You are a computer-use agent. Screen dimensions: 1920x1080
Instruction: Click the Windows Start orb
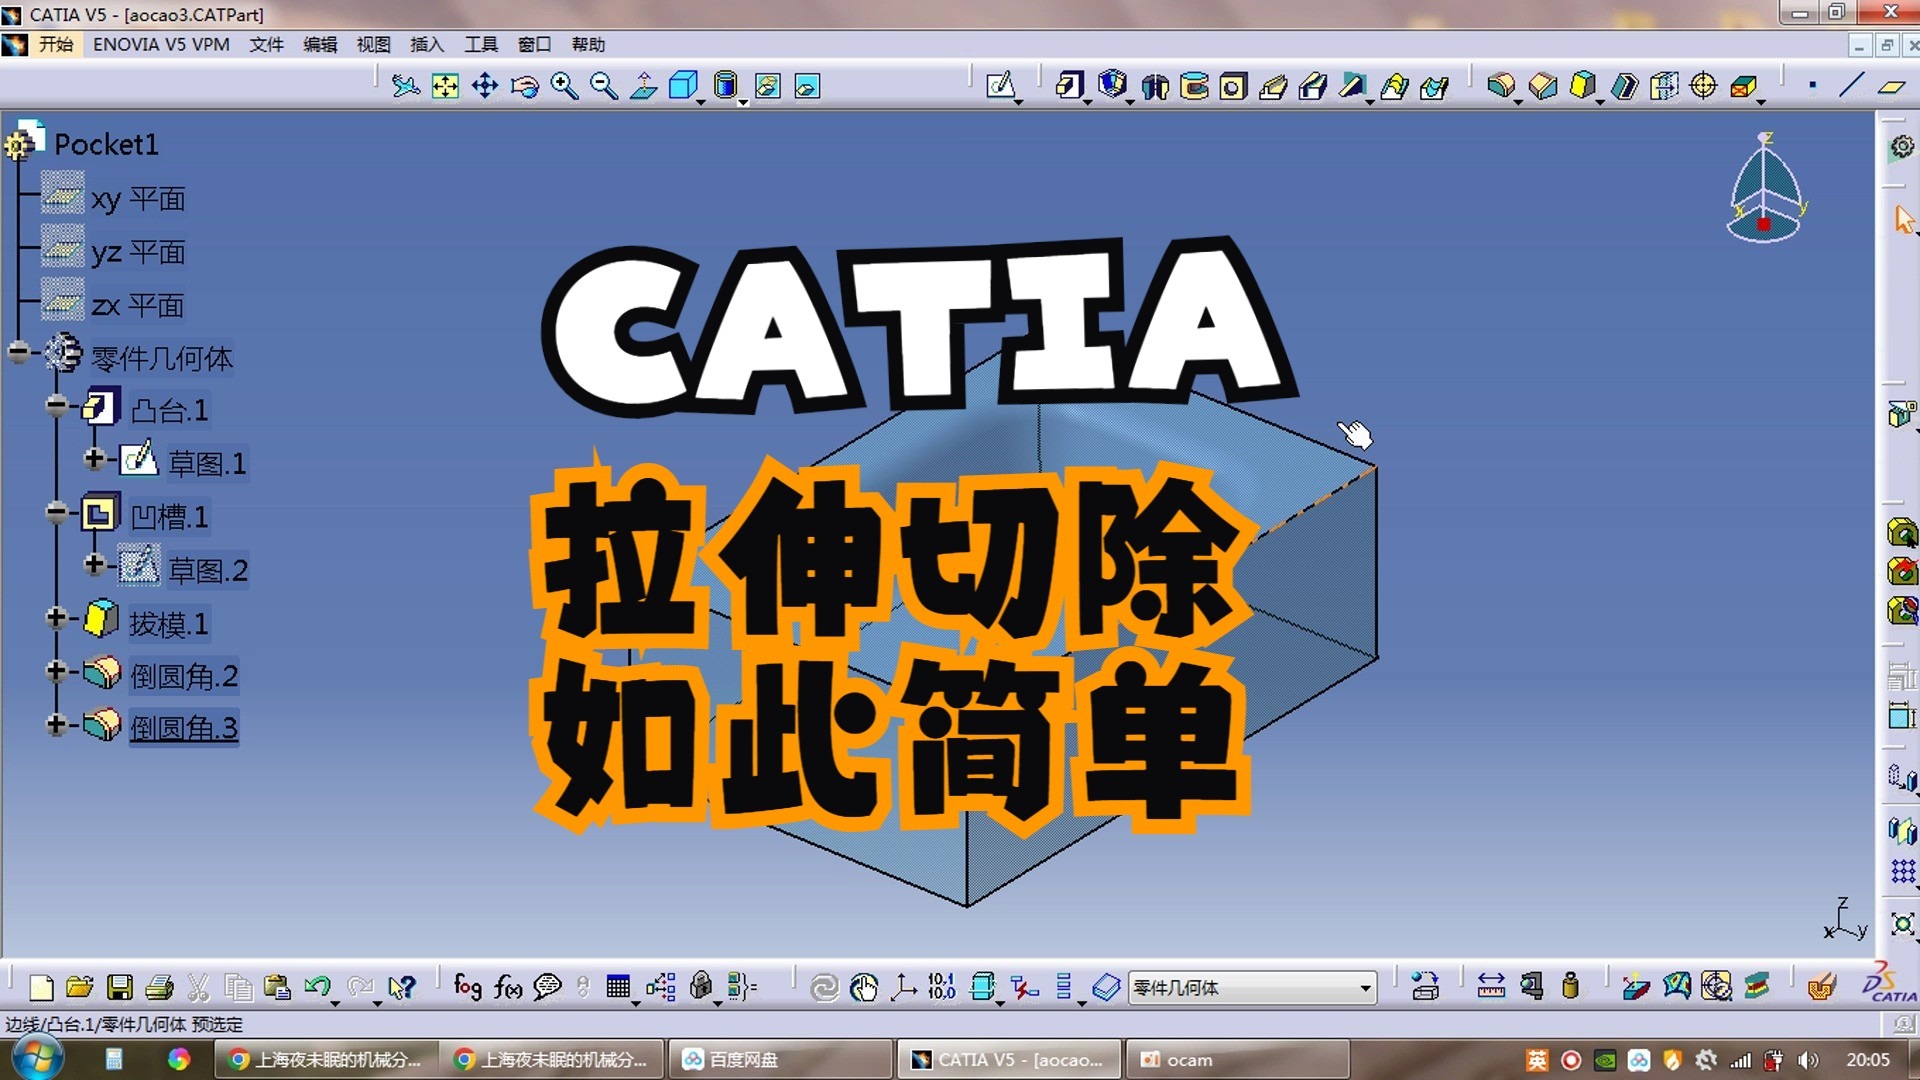(x=38, y=1059)
